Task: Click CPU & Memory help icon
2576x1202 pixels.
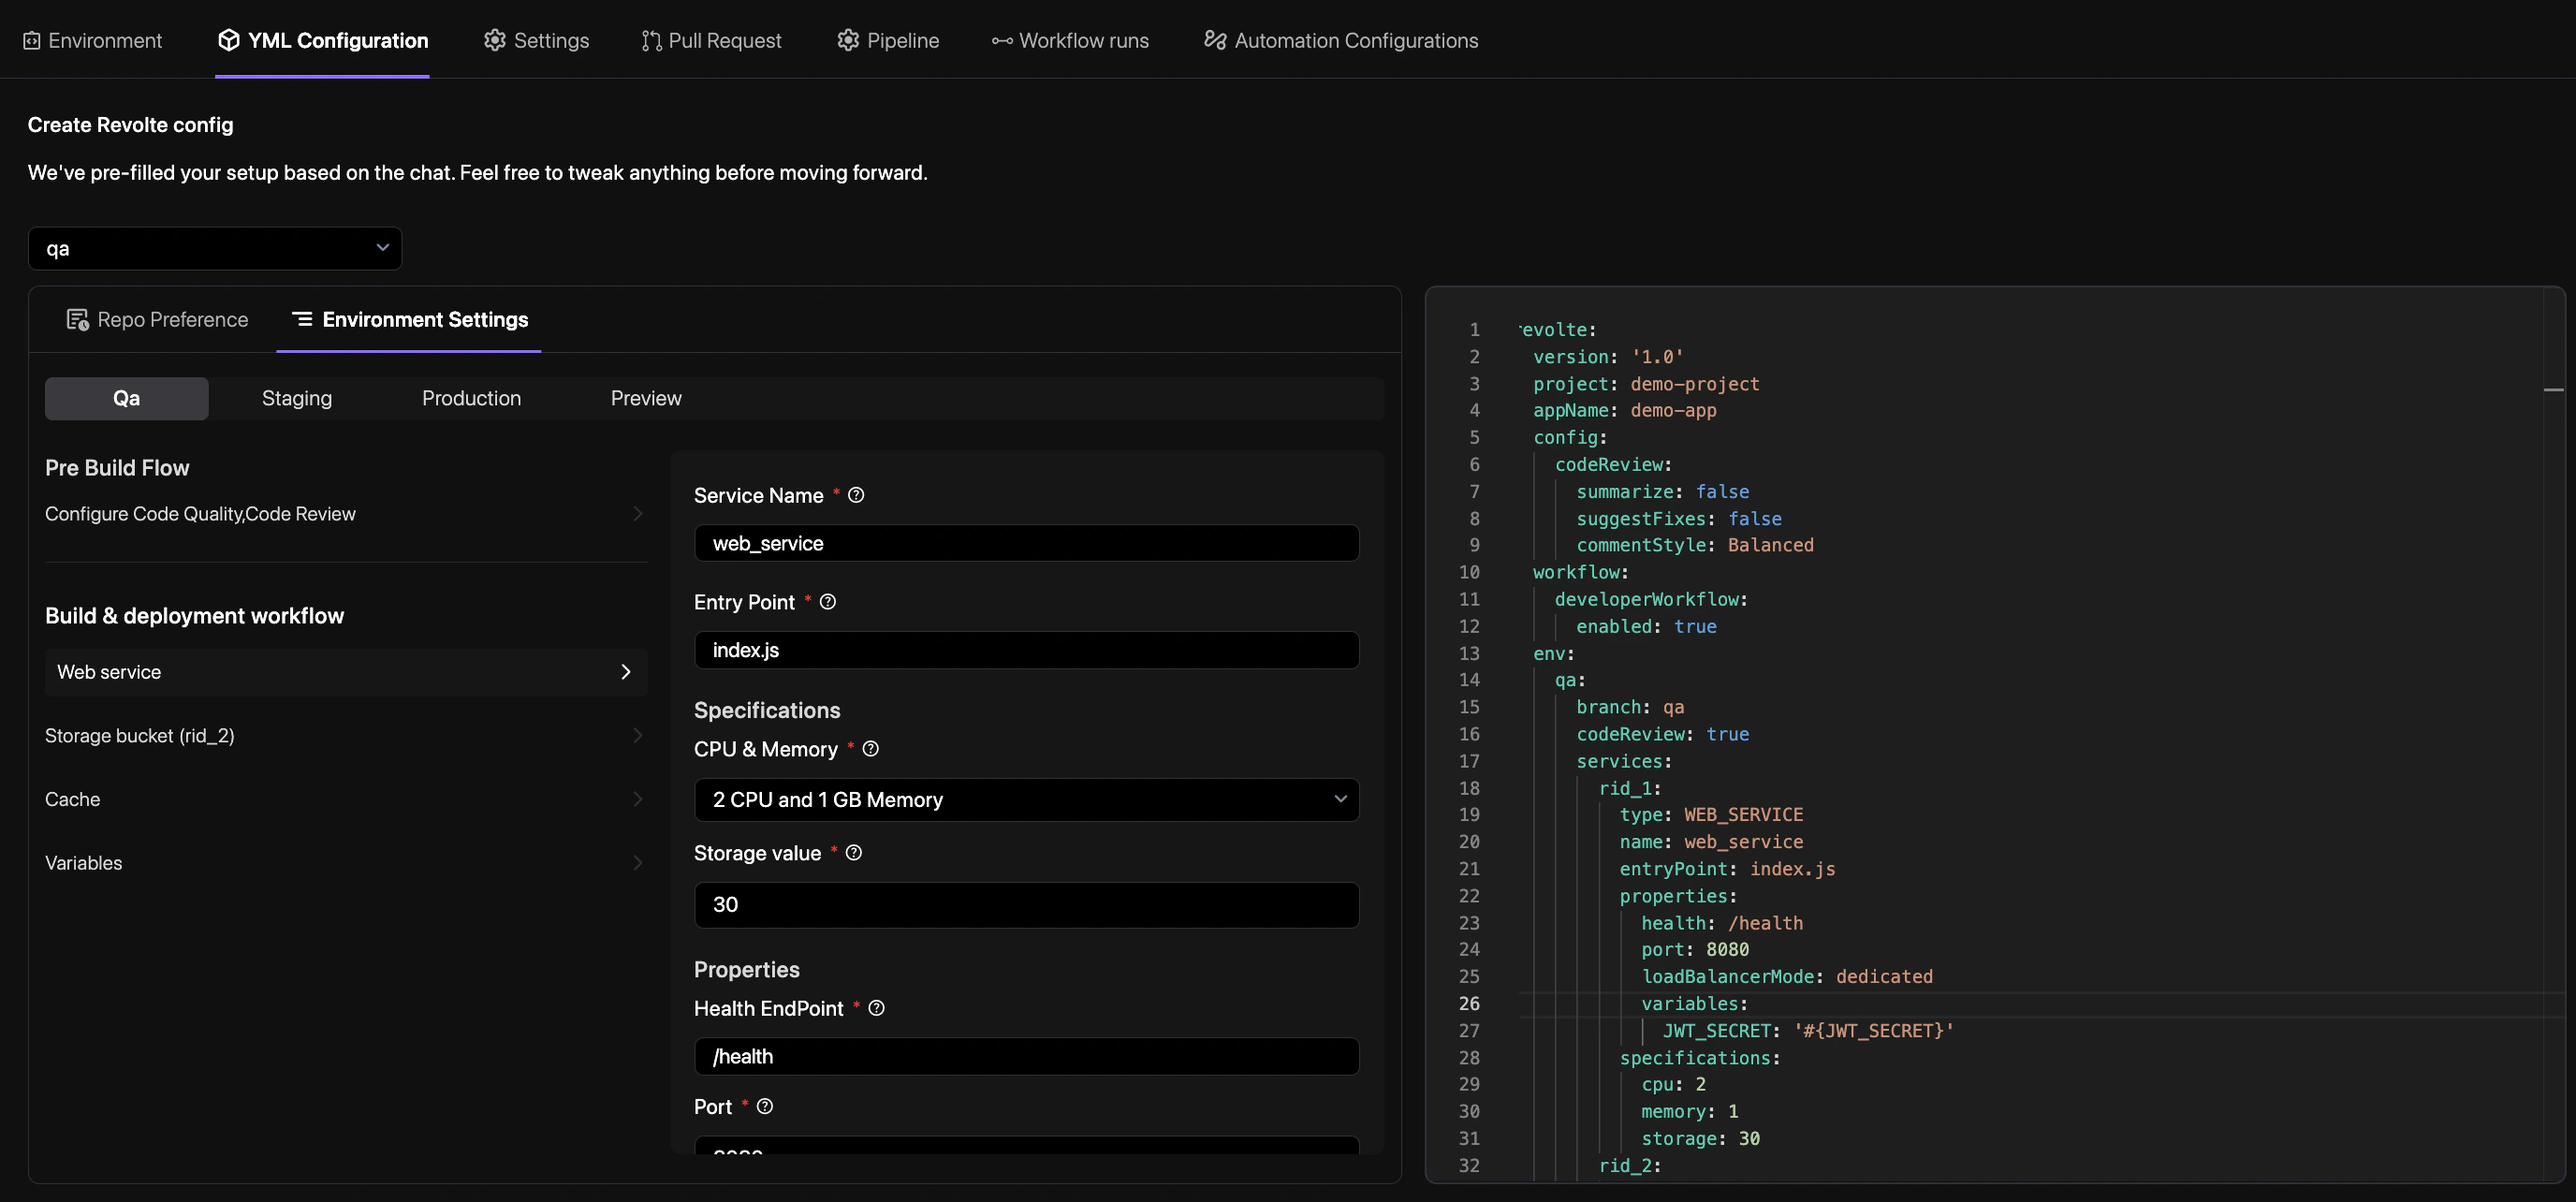Action: 871,749
